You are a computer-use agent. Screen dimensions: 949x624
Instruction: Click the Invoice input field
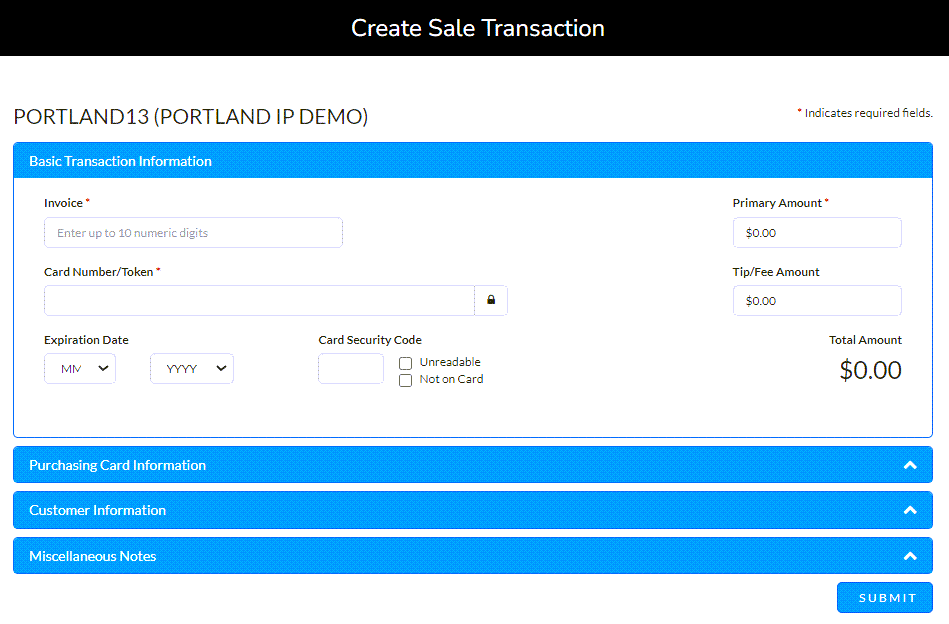pos(193,232)
